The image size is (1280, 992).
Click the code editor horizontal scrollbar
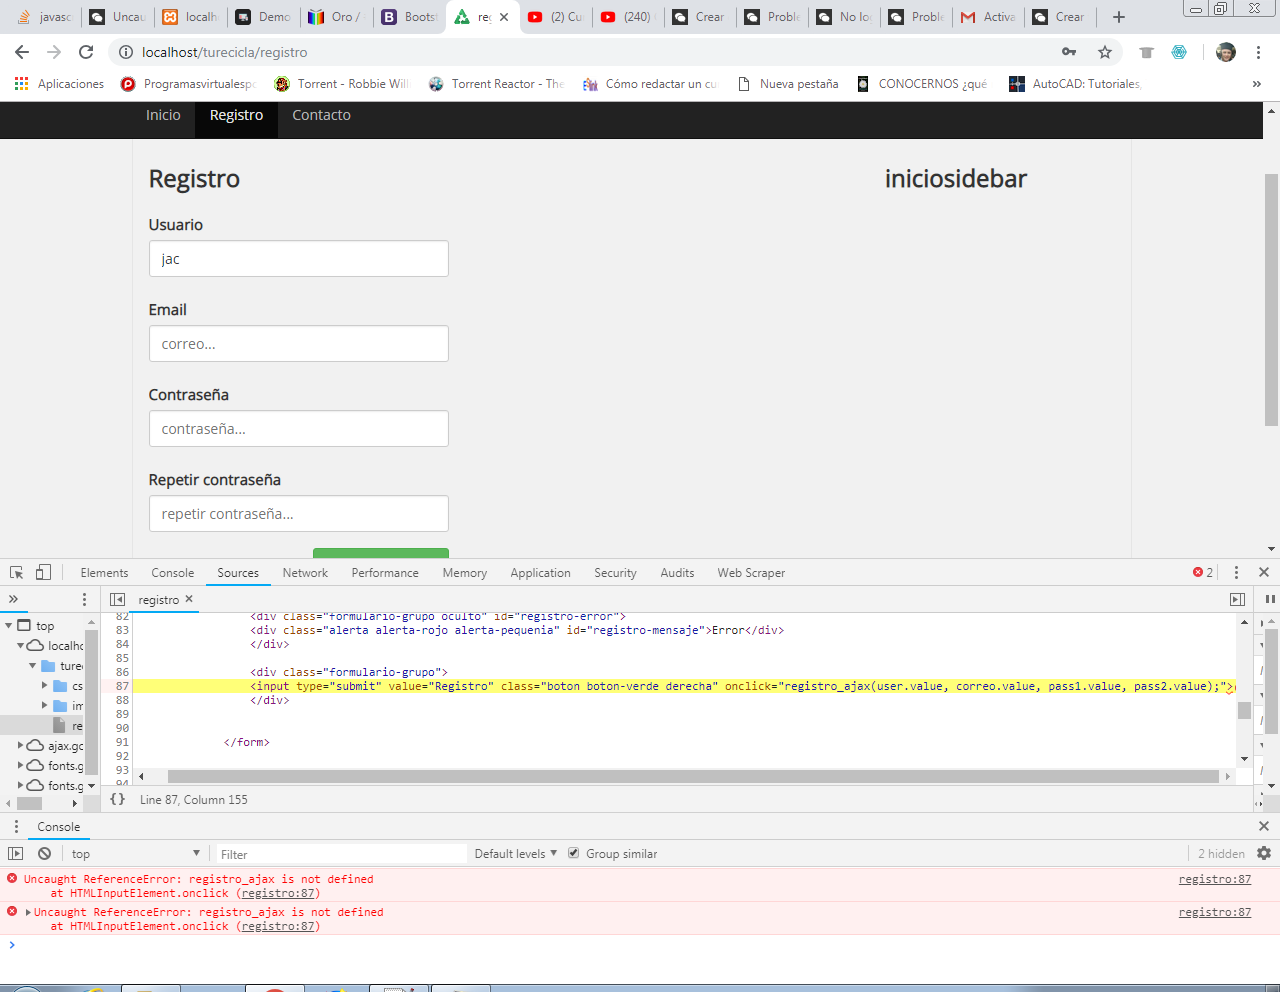[692, 777]
